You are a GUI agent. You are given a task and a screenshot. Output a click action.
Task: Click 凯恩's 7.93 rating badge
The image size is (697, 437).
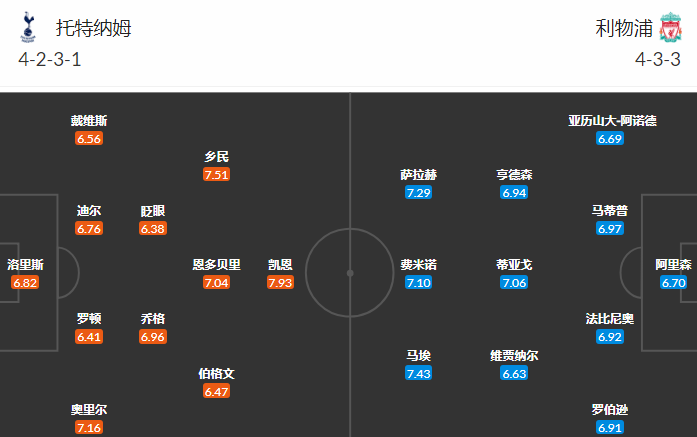tap(281, 283)
